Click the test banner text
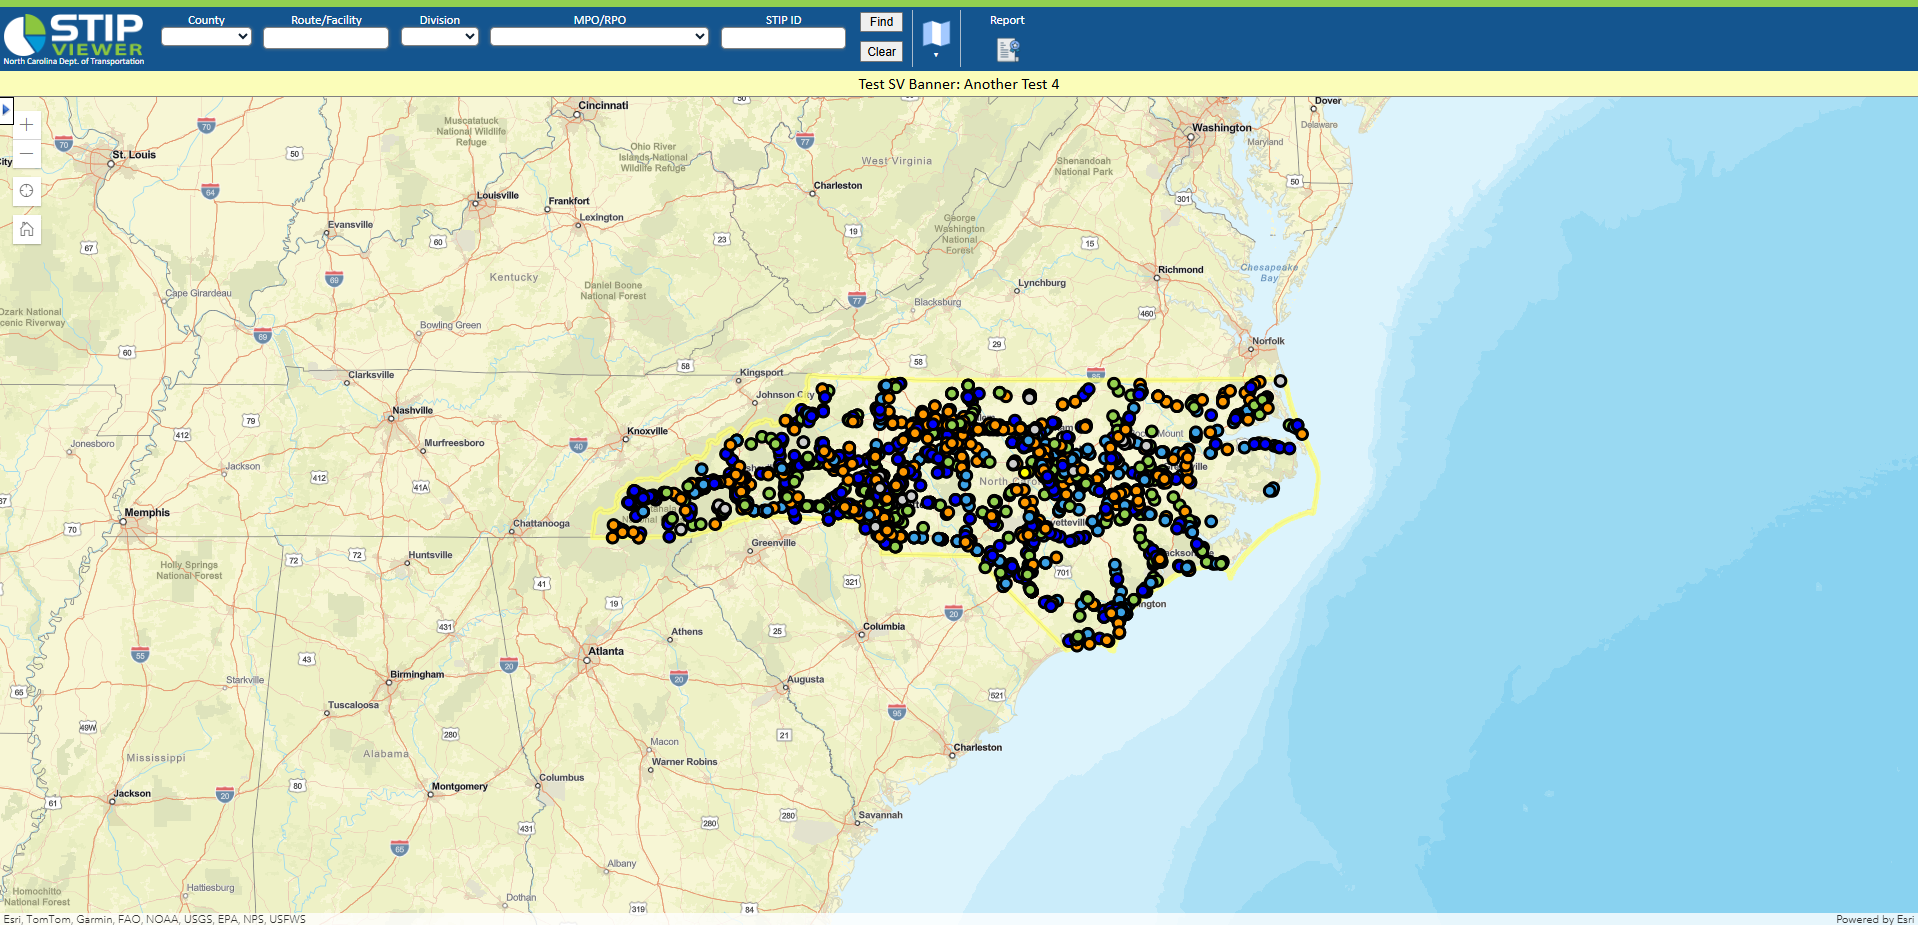1918x925 pixels. [x=958, y=84]
